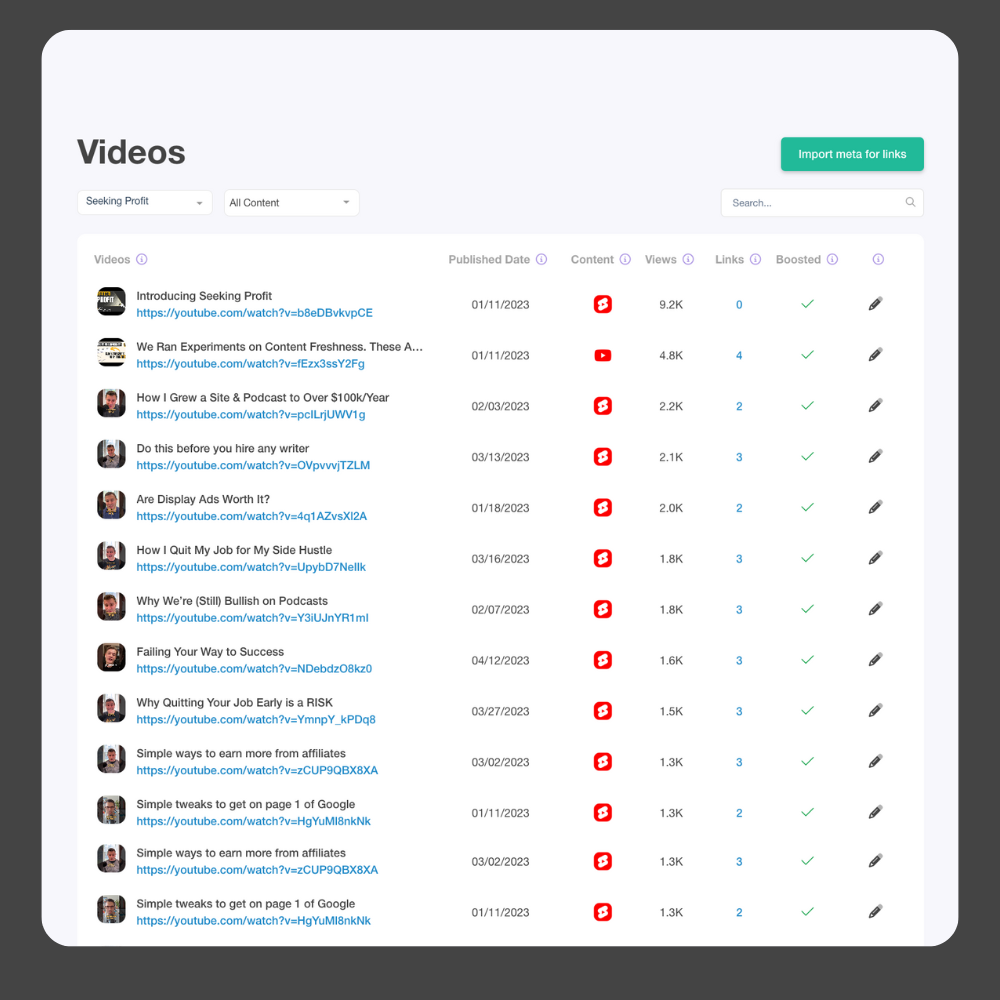Click into the Search input field
Viewport: 1000px width, 1000px height.
822,203
